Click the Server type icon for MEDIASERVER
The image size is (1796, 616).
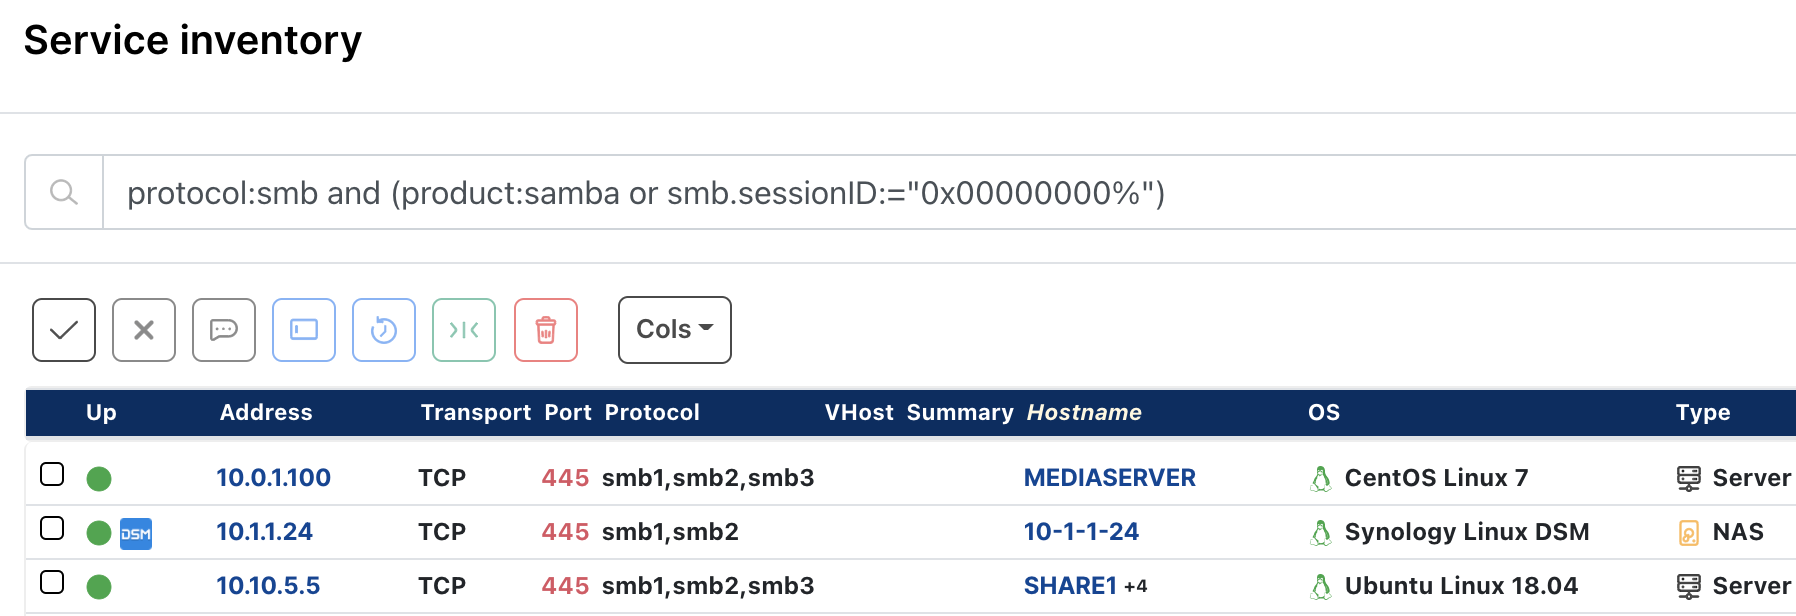[1689, 477]
